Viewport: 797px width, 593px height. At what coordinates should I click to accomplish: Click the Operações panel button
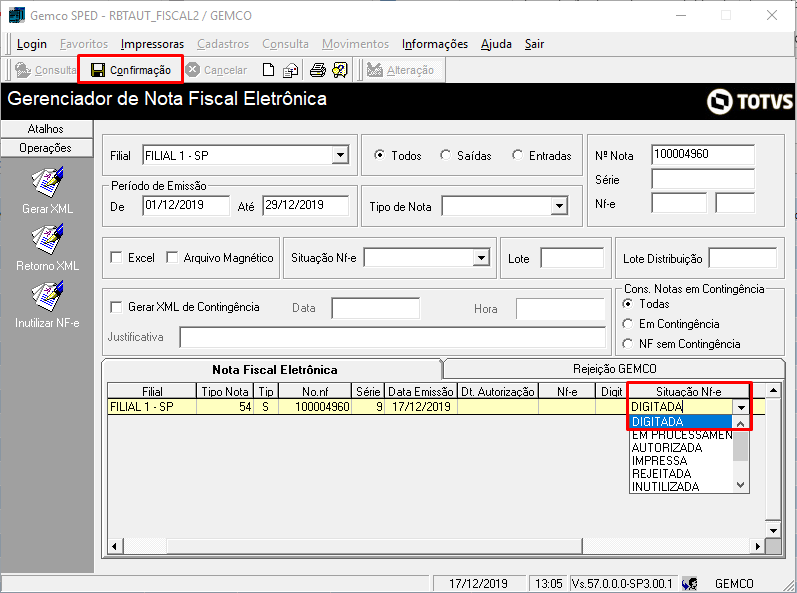46,148
